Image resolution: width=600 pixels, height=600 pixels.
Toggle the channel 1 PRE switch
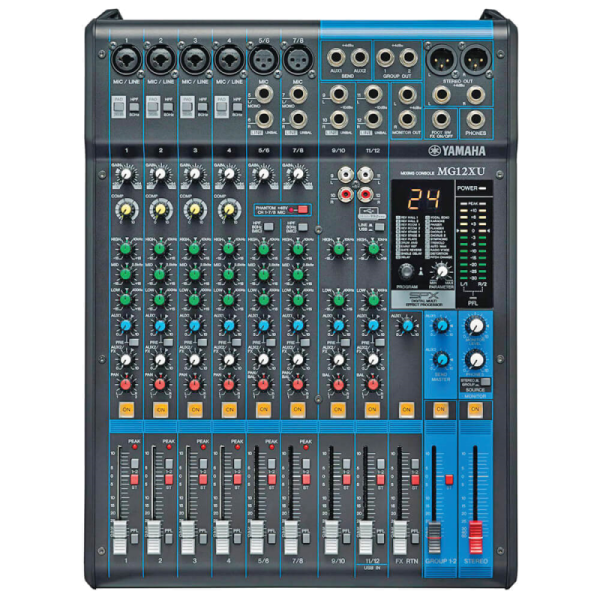134,342
